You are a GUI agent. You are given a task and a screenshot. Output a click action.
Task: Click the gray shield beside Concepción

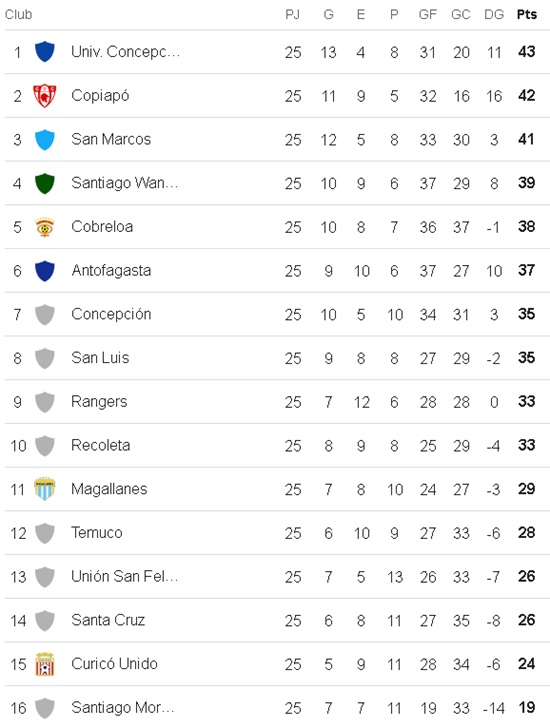[45, 314]
